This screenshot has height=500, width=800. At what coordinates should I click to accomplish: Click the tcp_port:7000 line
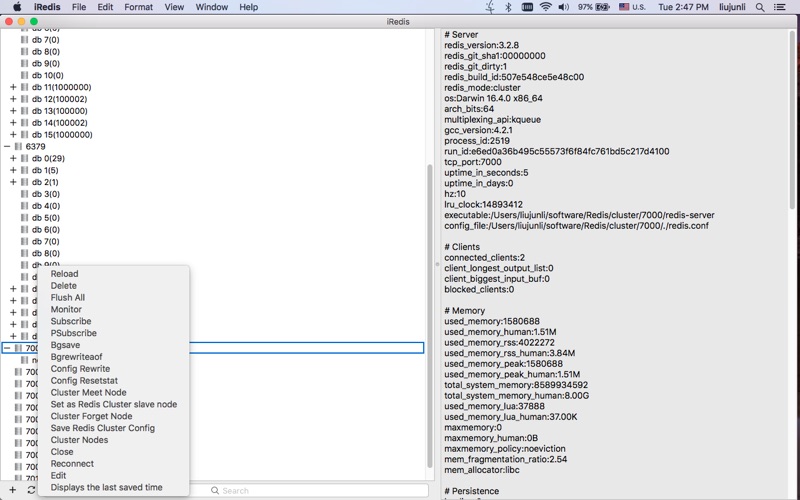(472, 162)
